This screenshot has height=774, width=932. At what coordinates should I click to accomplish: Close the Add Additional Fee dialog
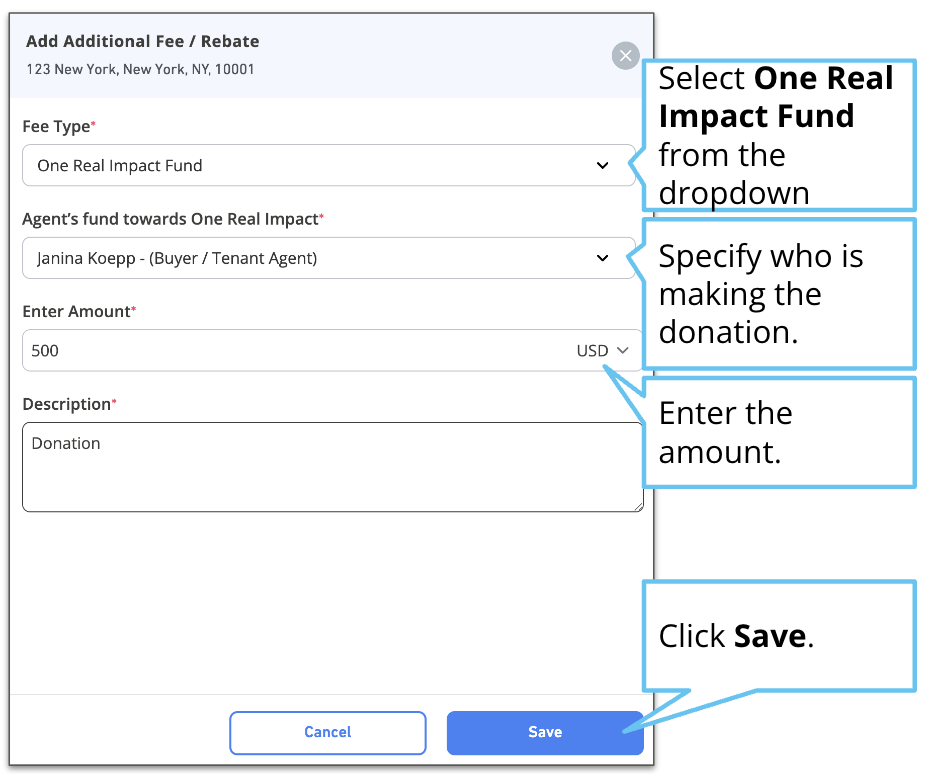point(625,55)
